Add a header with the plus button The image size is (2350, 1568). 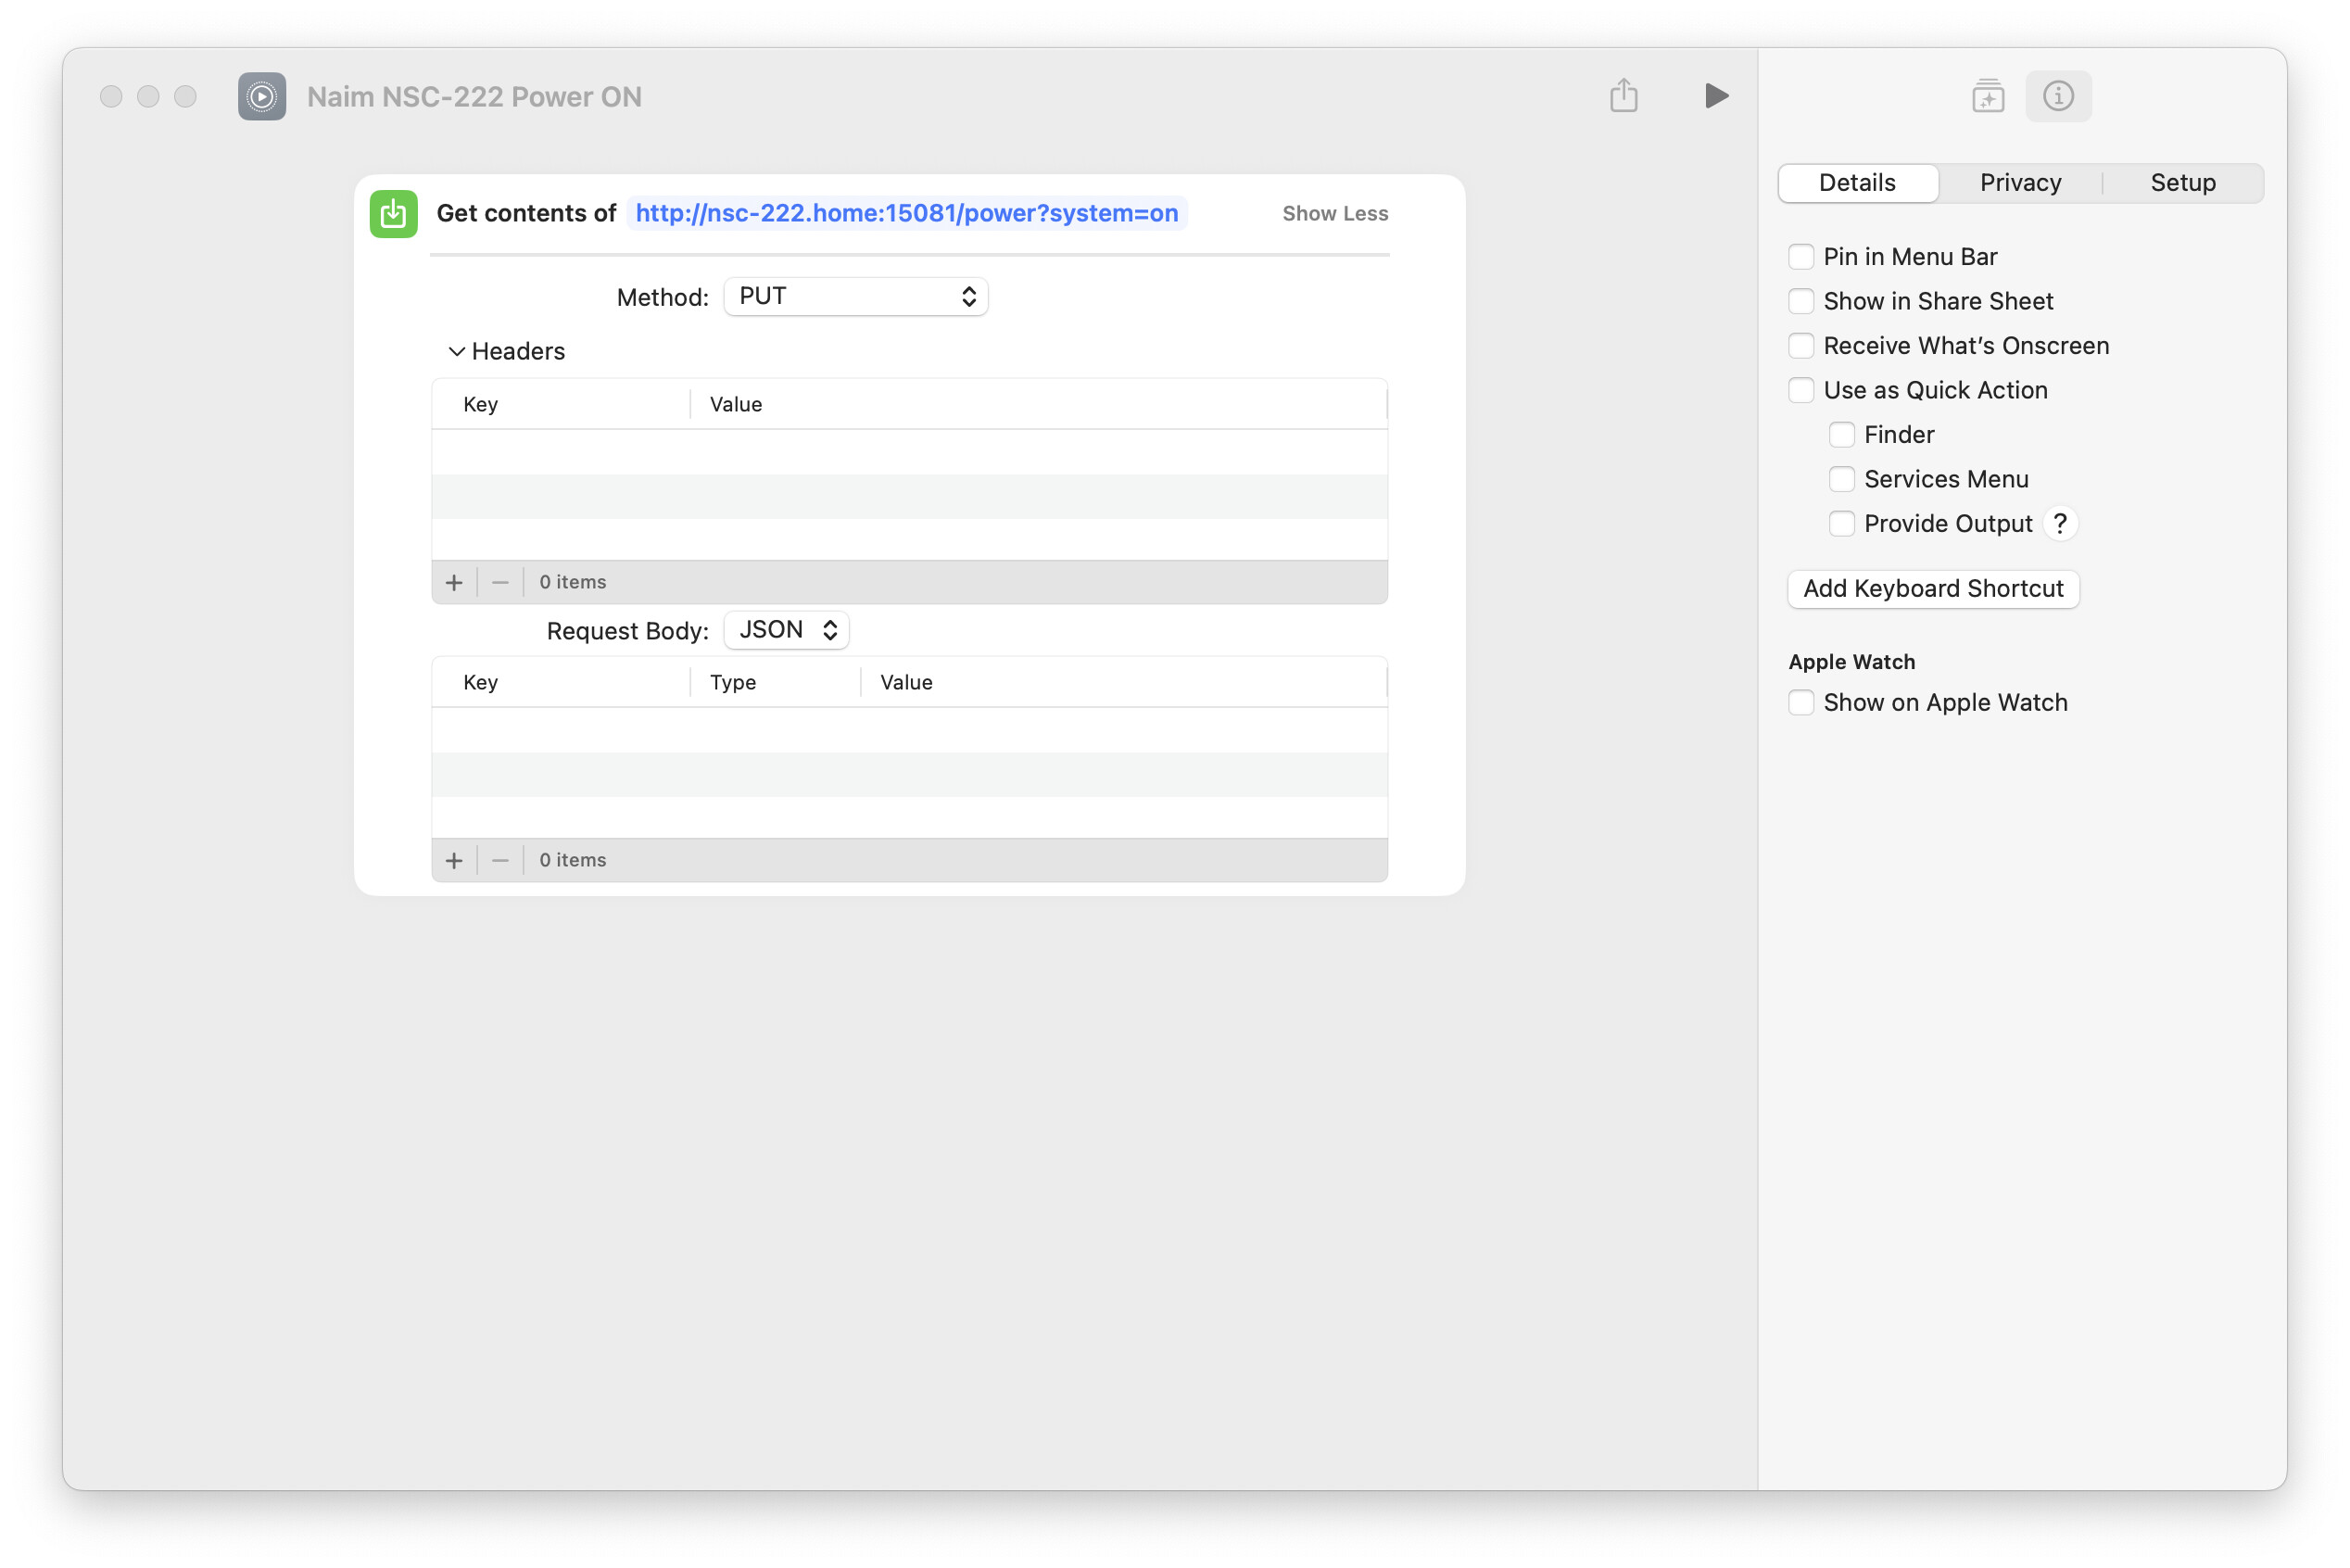(454, 582)
